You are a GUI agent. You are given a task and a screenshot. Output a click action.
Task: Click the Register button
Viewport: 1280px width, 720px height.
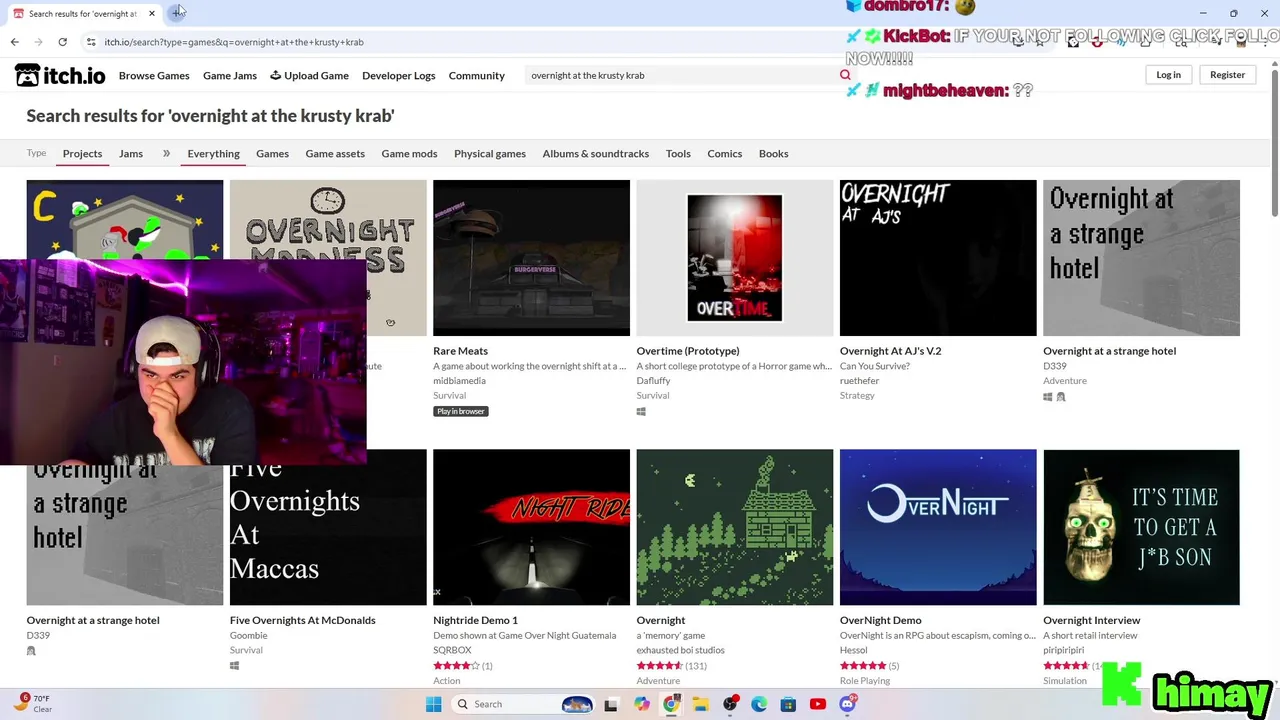coord(1227,75)
